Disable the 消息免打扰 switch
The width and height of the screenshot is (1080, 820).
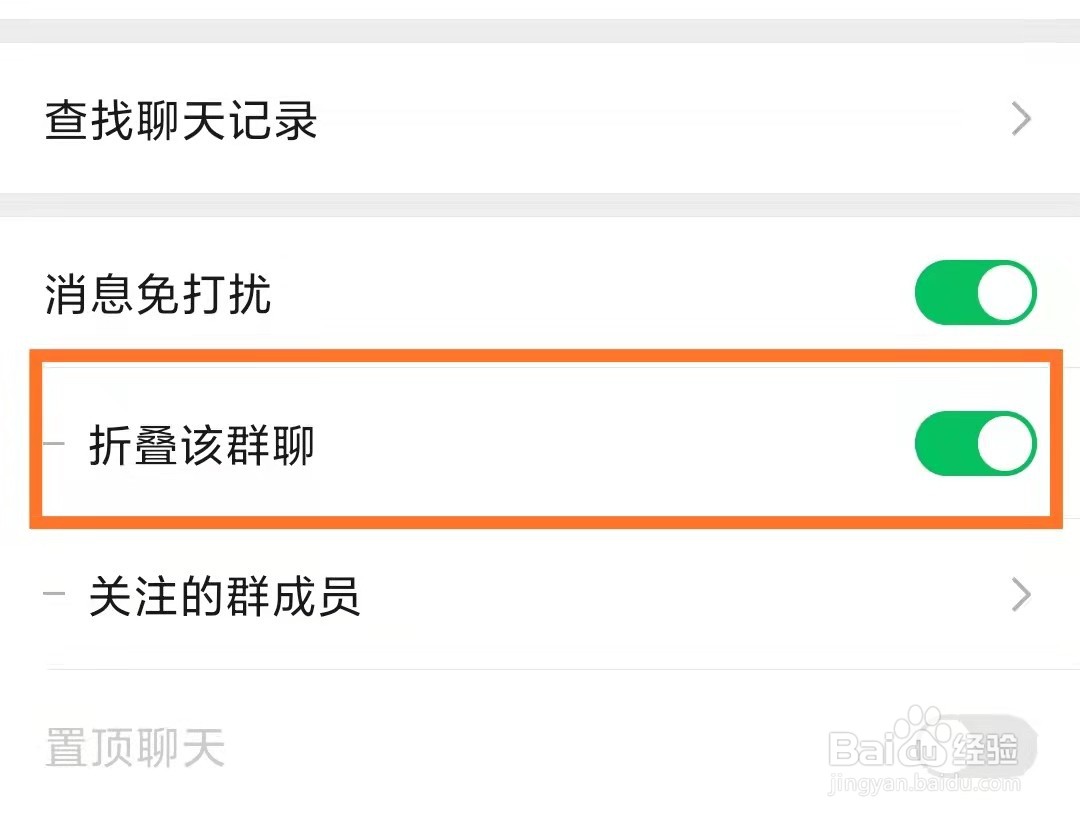click(x=975, y=293)
